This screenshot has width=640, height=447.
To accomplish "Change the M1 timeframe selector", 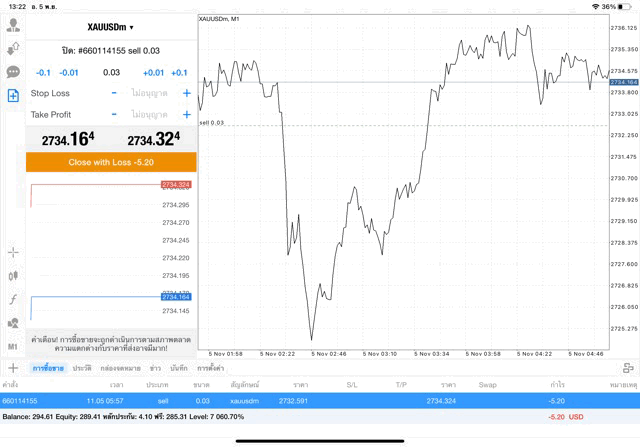I will point(13,346).
